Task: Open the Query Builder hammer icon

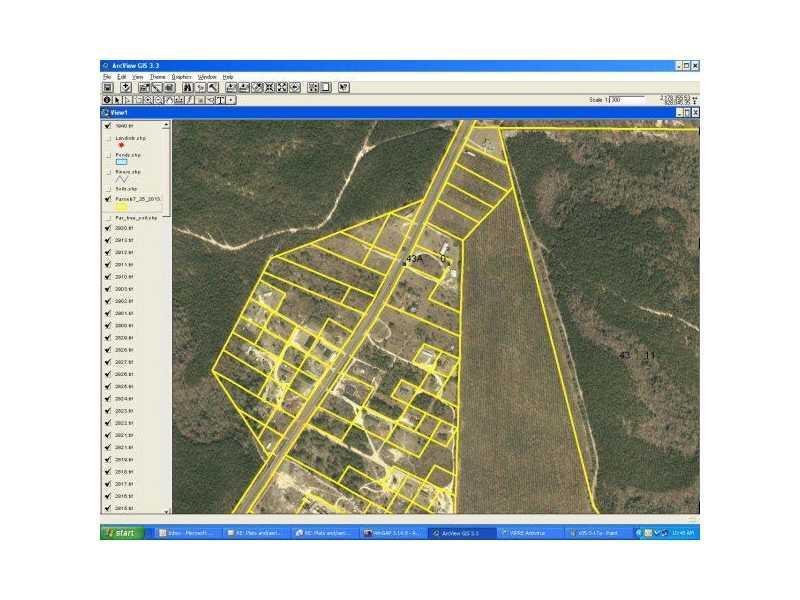Action: point(213,88)
